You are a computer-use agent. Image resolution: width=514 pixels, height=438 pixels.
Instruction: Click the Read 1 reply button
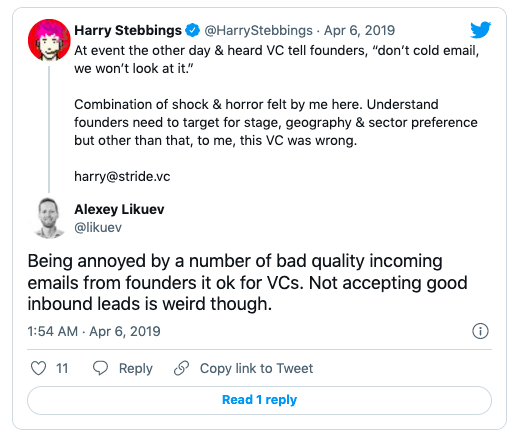click(259, 400)
